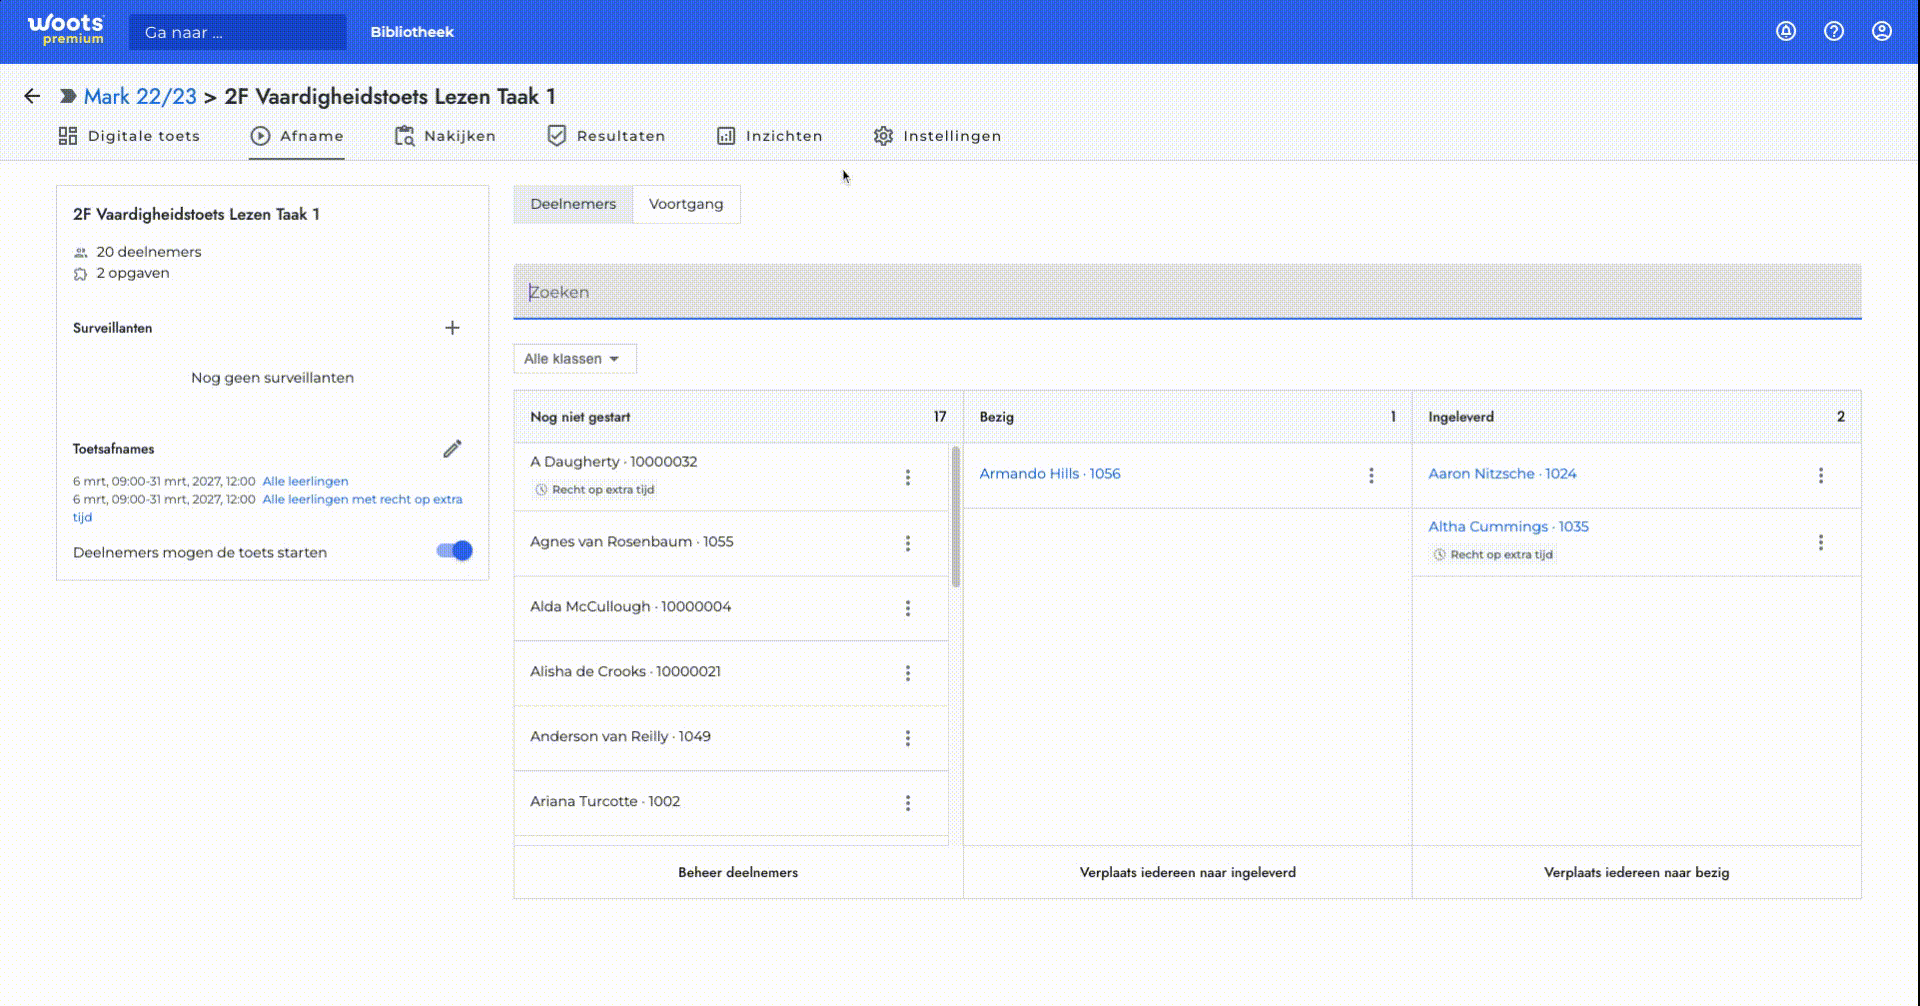The image size is (1920, 1006).
Task: Open options menu for Altha Cummings
Action: [x=1821, y=542]
